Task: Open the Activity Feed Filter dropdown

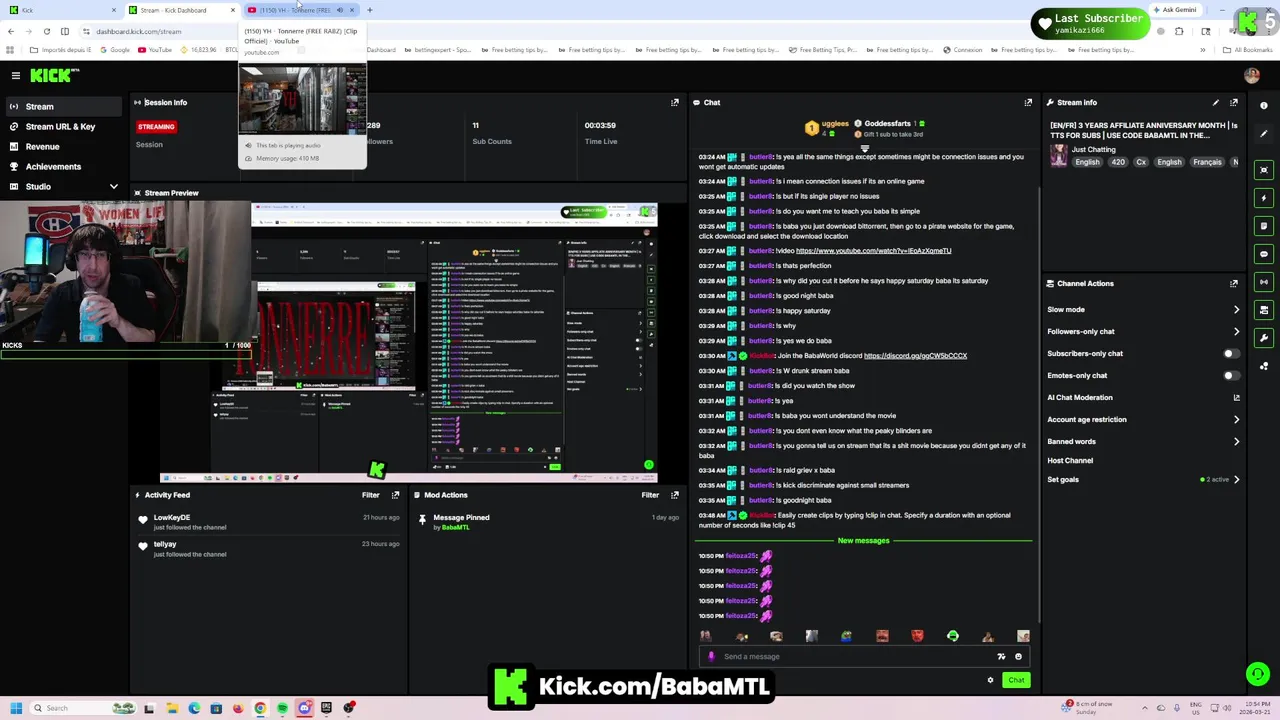Action: 370,495
